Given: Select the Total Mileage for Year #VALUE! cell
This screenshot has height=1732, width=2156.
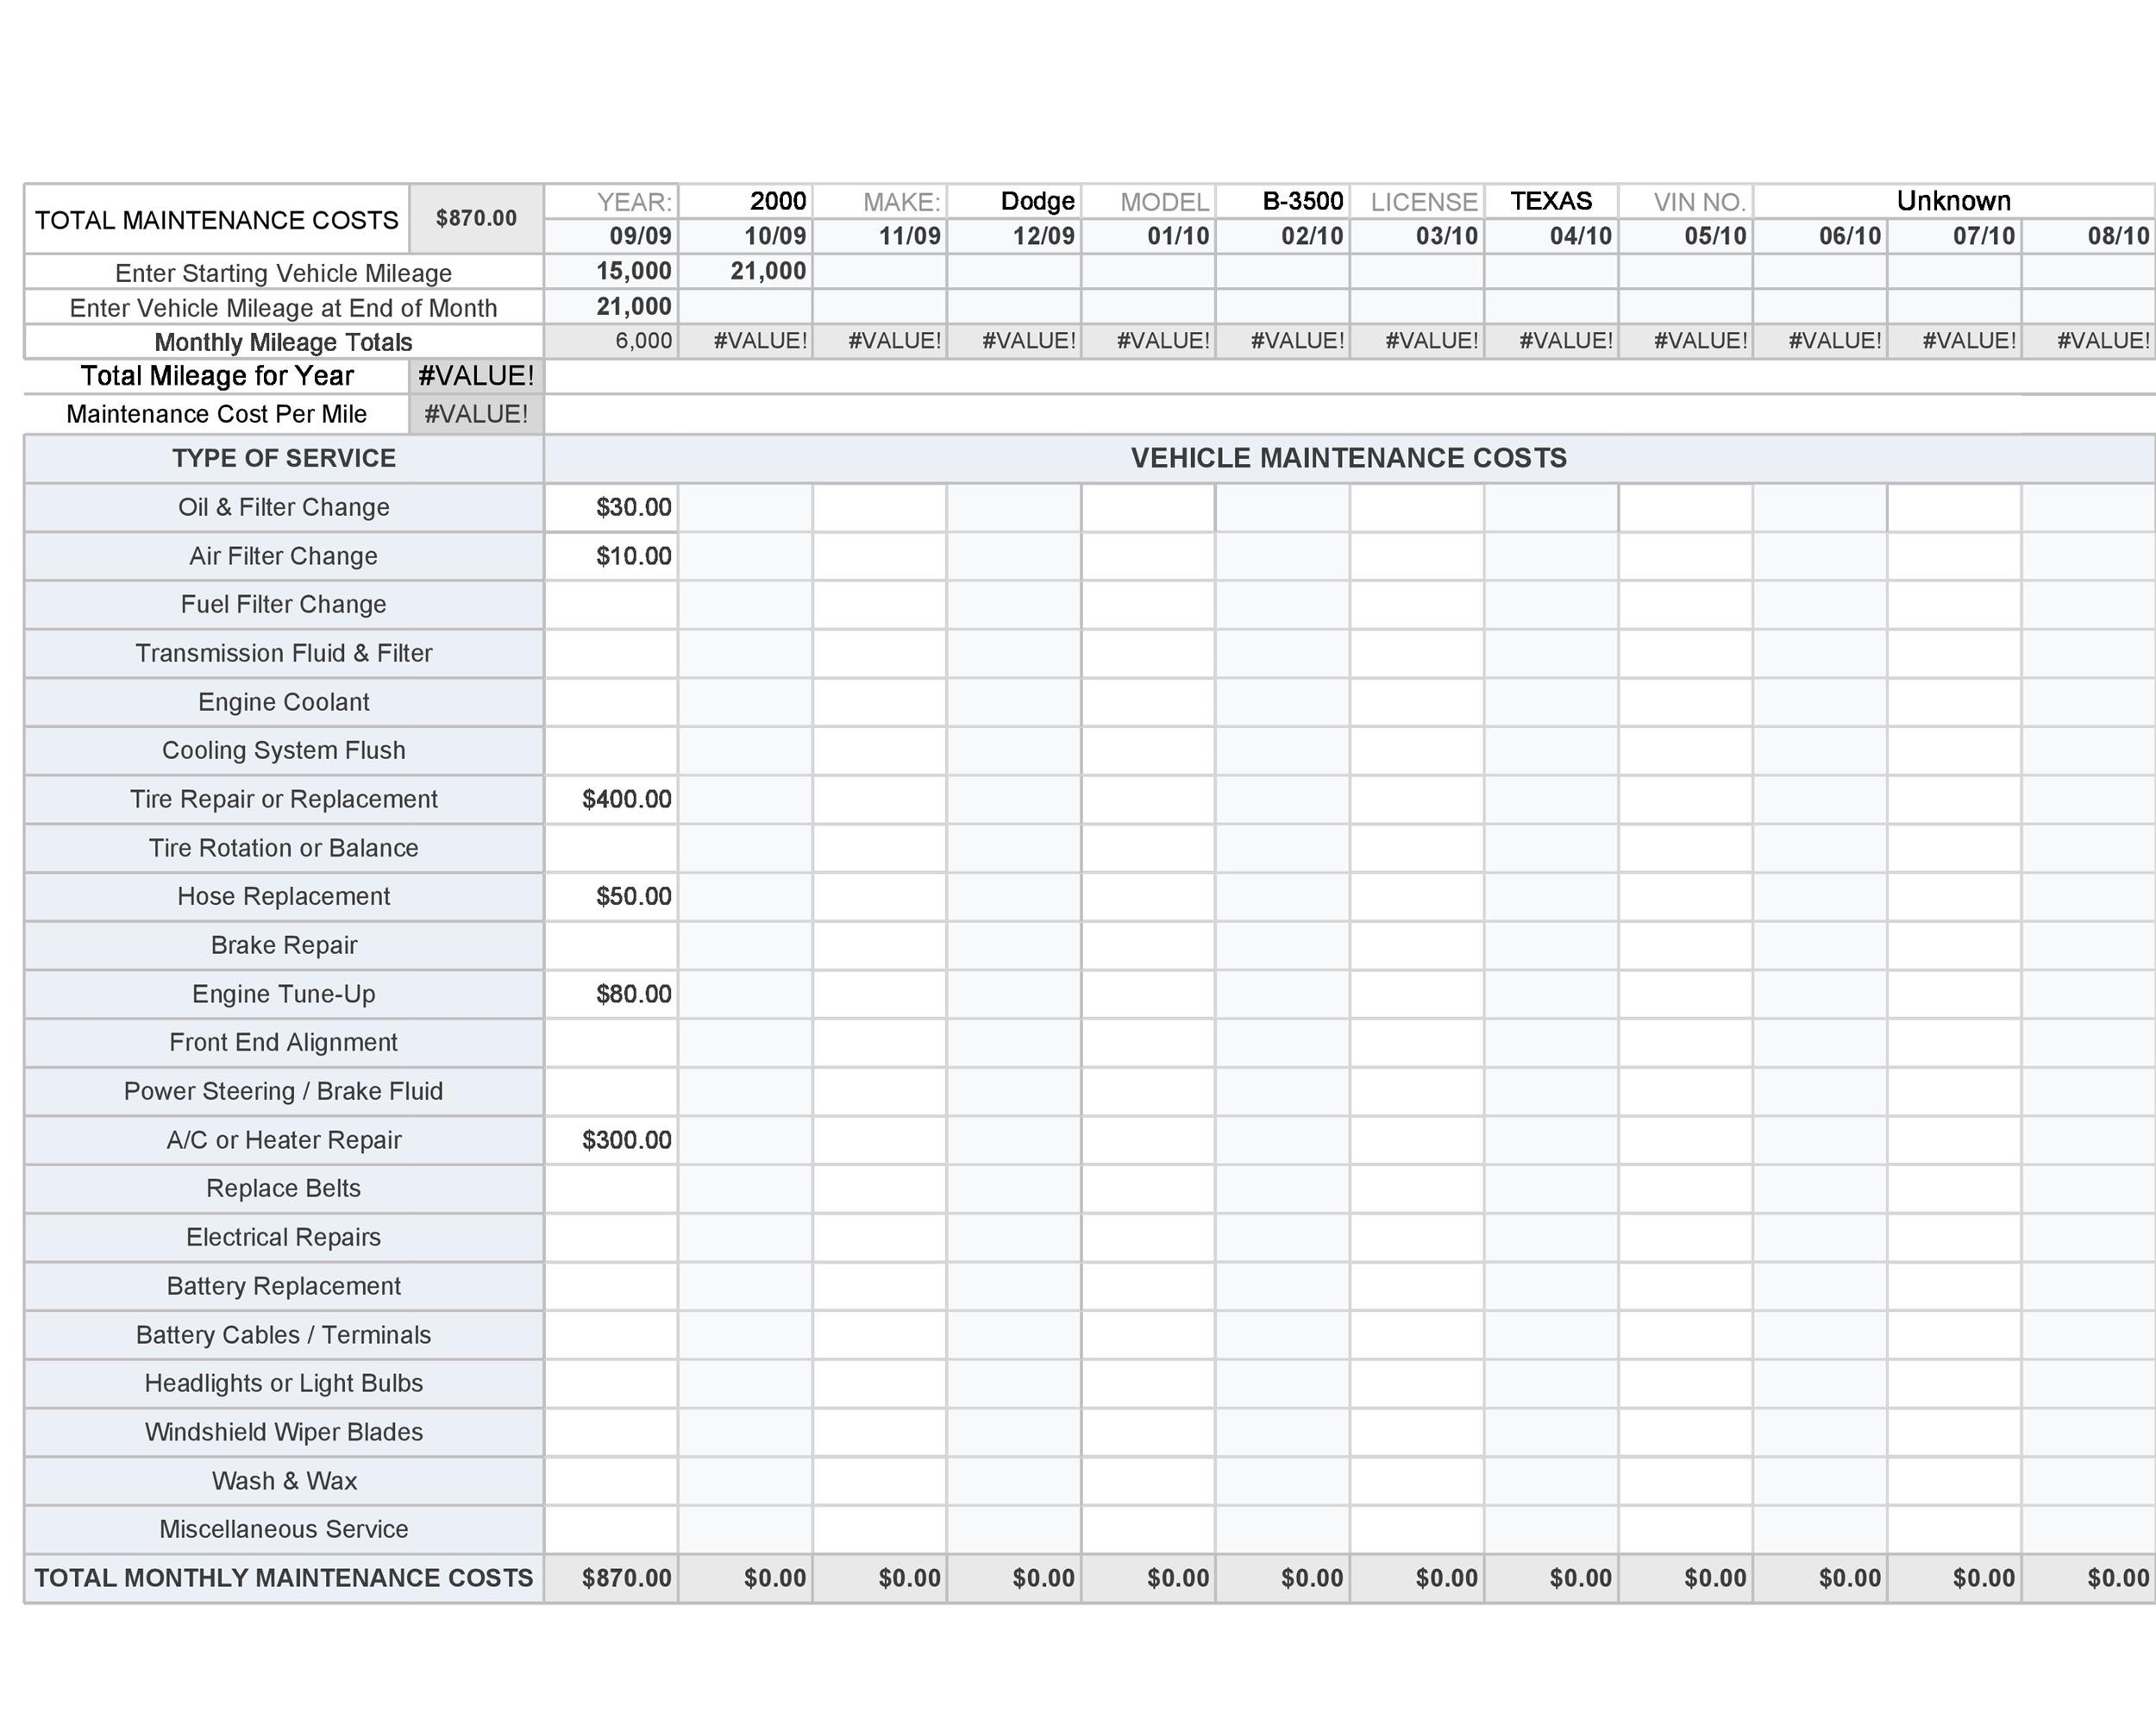Looking at the screenshot, I should [x=476, y=376].
